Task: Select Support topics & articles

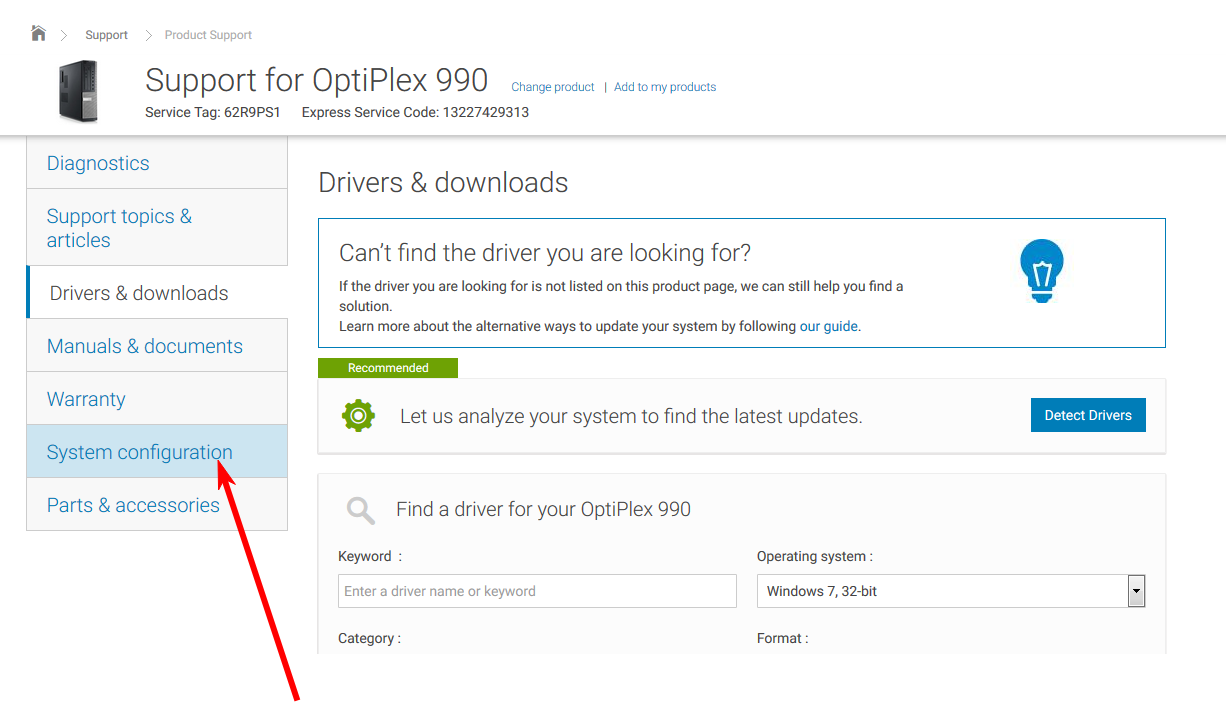Action: point(119,228)
